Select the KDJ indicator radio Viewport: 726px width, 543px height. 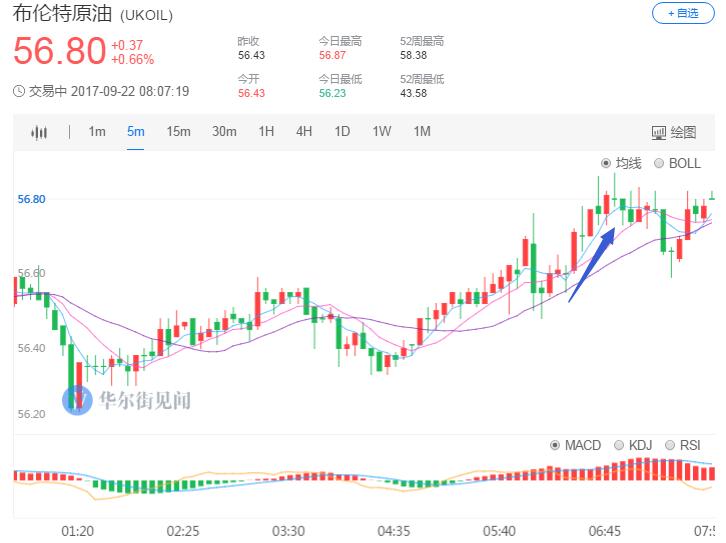pos(619,445)
